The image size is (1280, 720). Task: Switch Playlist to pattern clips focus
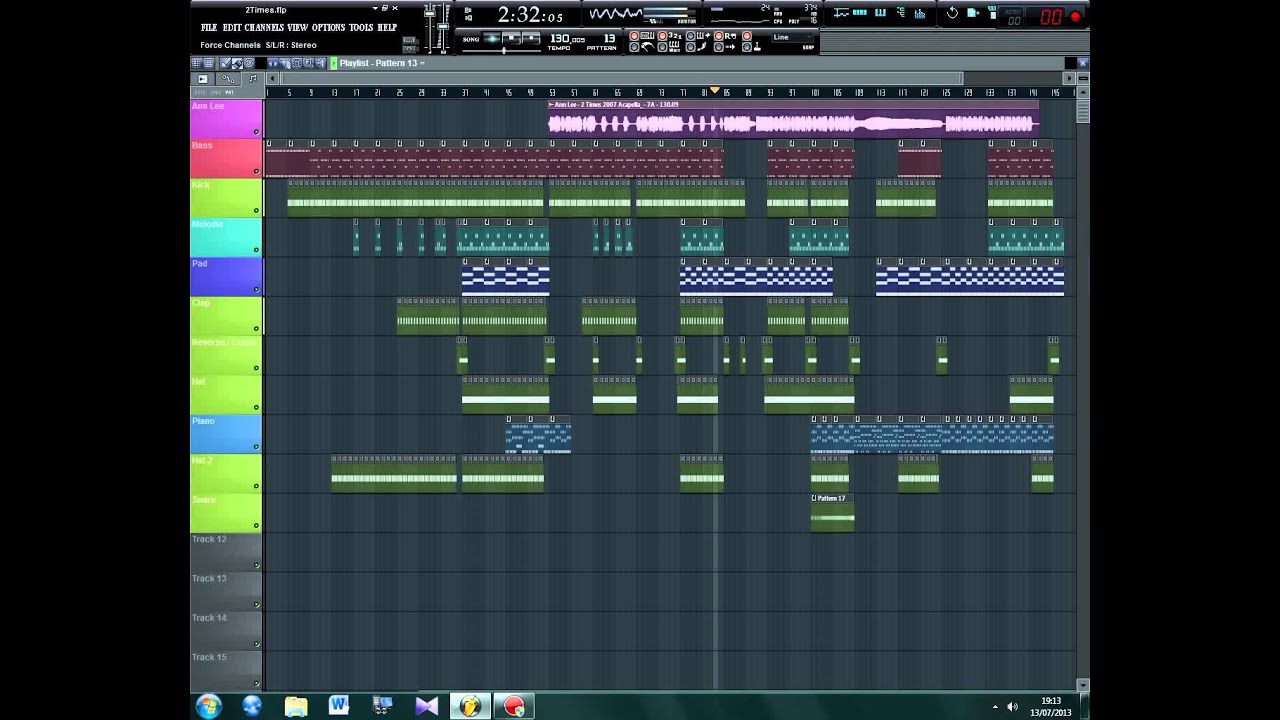(x=254, y=78)
